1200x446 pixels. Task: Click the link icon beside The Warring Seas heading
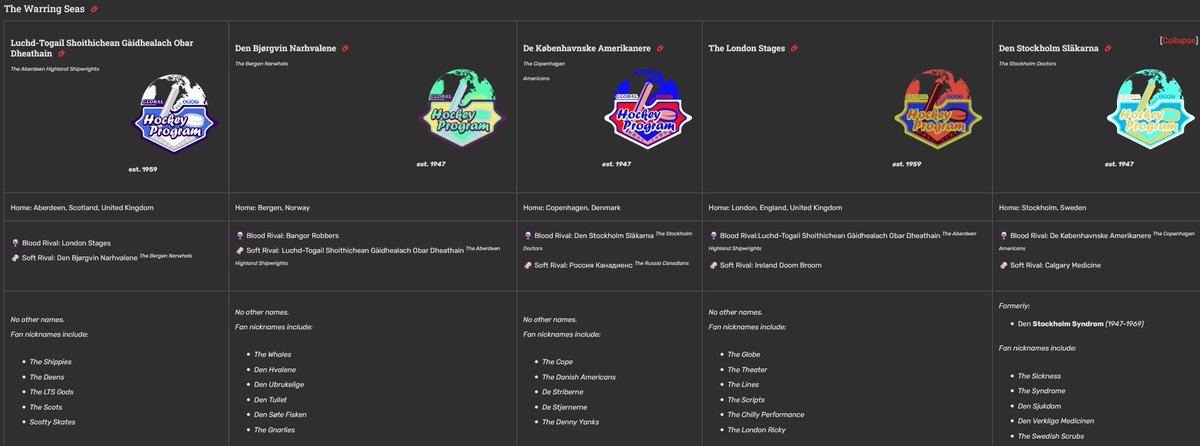94,9
